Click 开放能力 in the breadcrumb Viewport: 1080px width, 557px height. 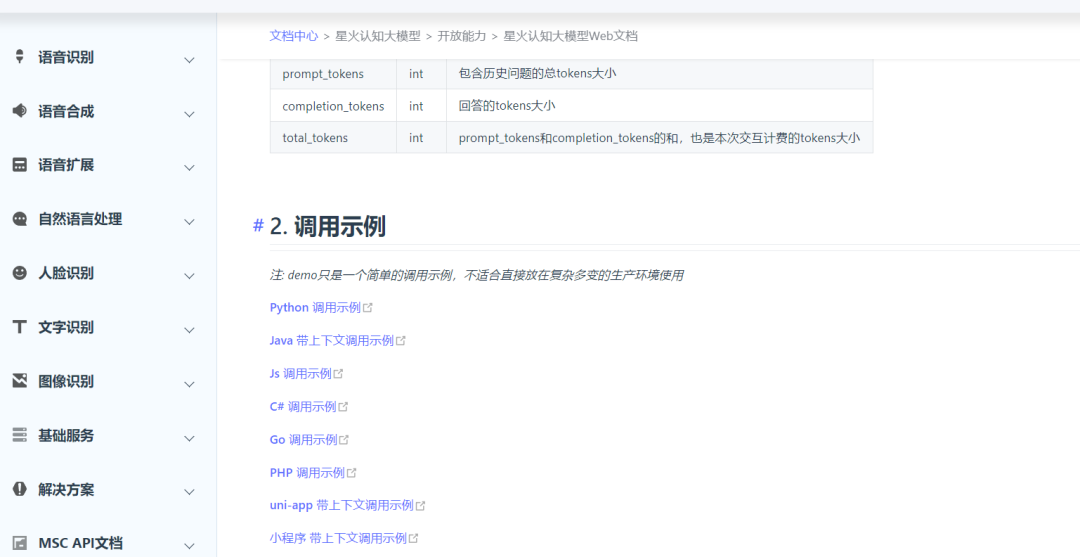[x=461, y=36]
